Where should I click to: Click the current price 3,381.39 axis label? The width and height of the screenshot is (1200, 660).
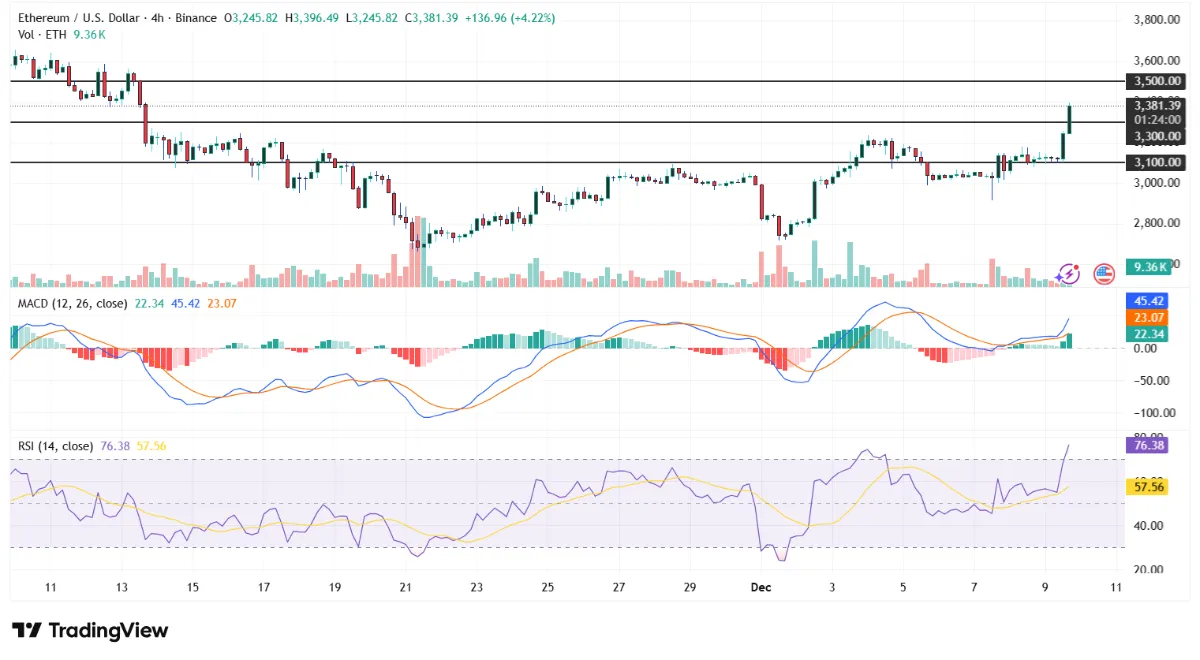pyautogui.click(x=1154, y=105)
